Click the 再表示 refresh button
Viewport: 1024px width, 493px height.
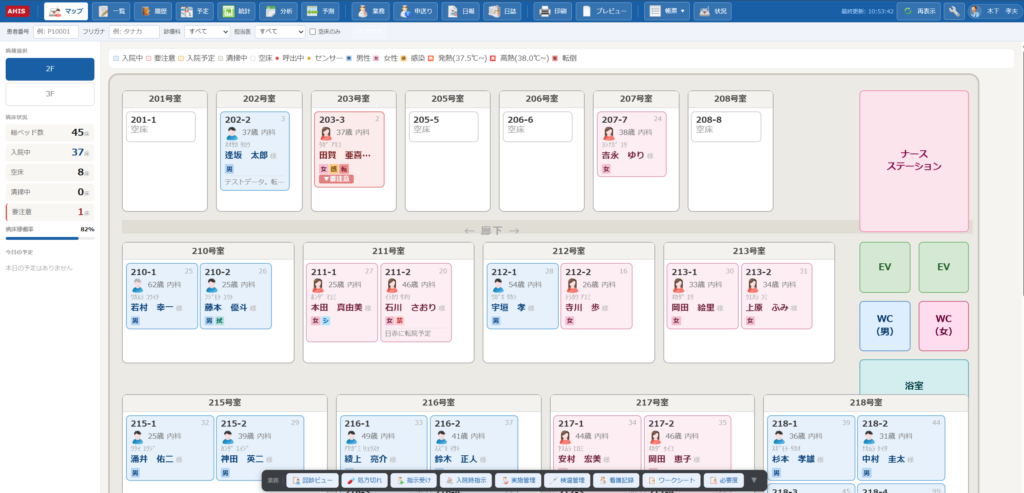pos(918,11)
